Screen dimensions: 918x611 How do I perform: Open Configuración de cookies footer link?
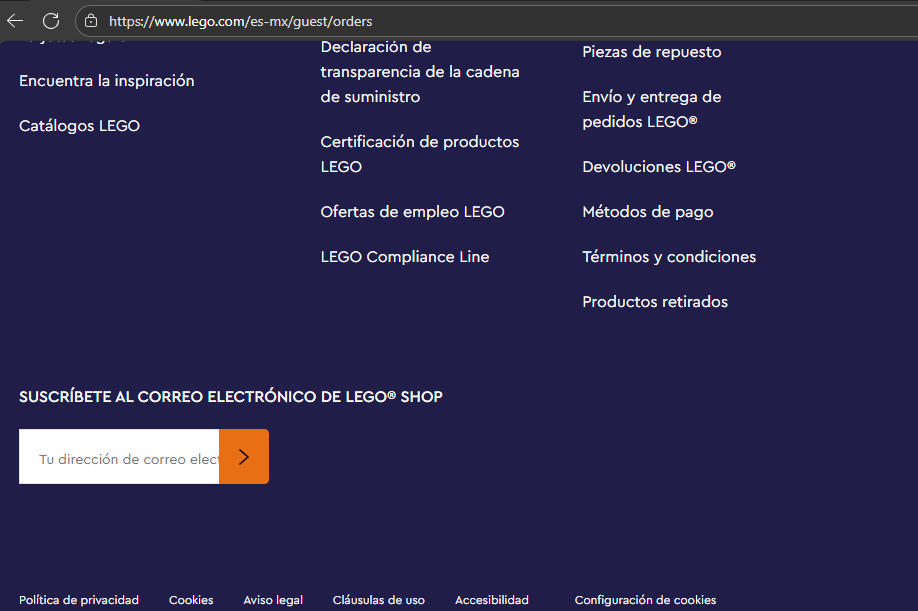click(645, 600)
